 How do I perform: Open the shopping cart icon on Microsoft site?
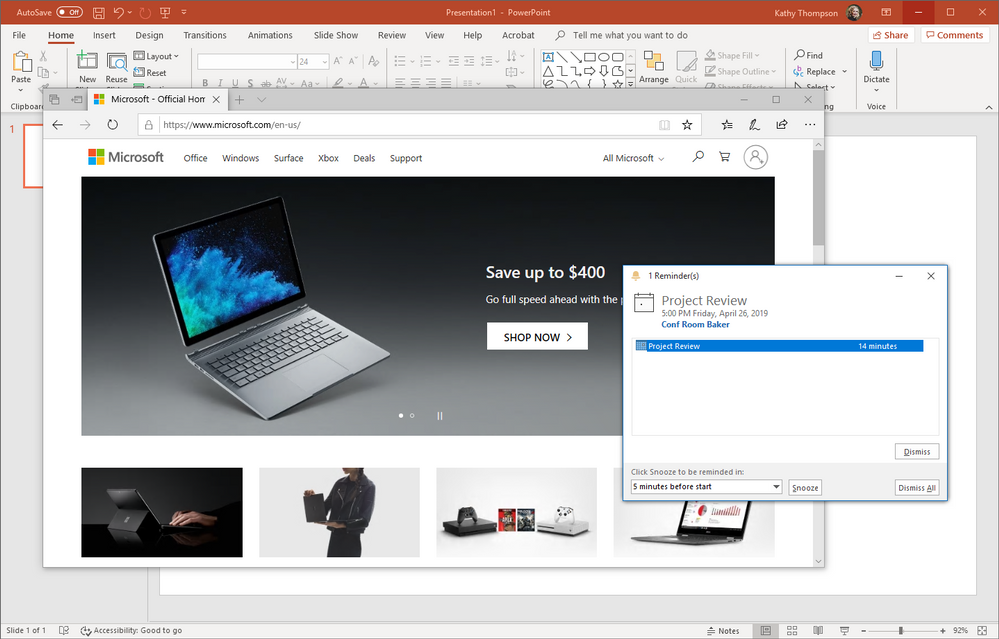click(x=724, y=156)
